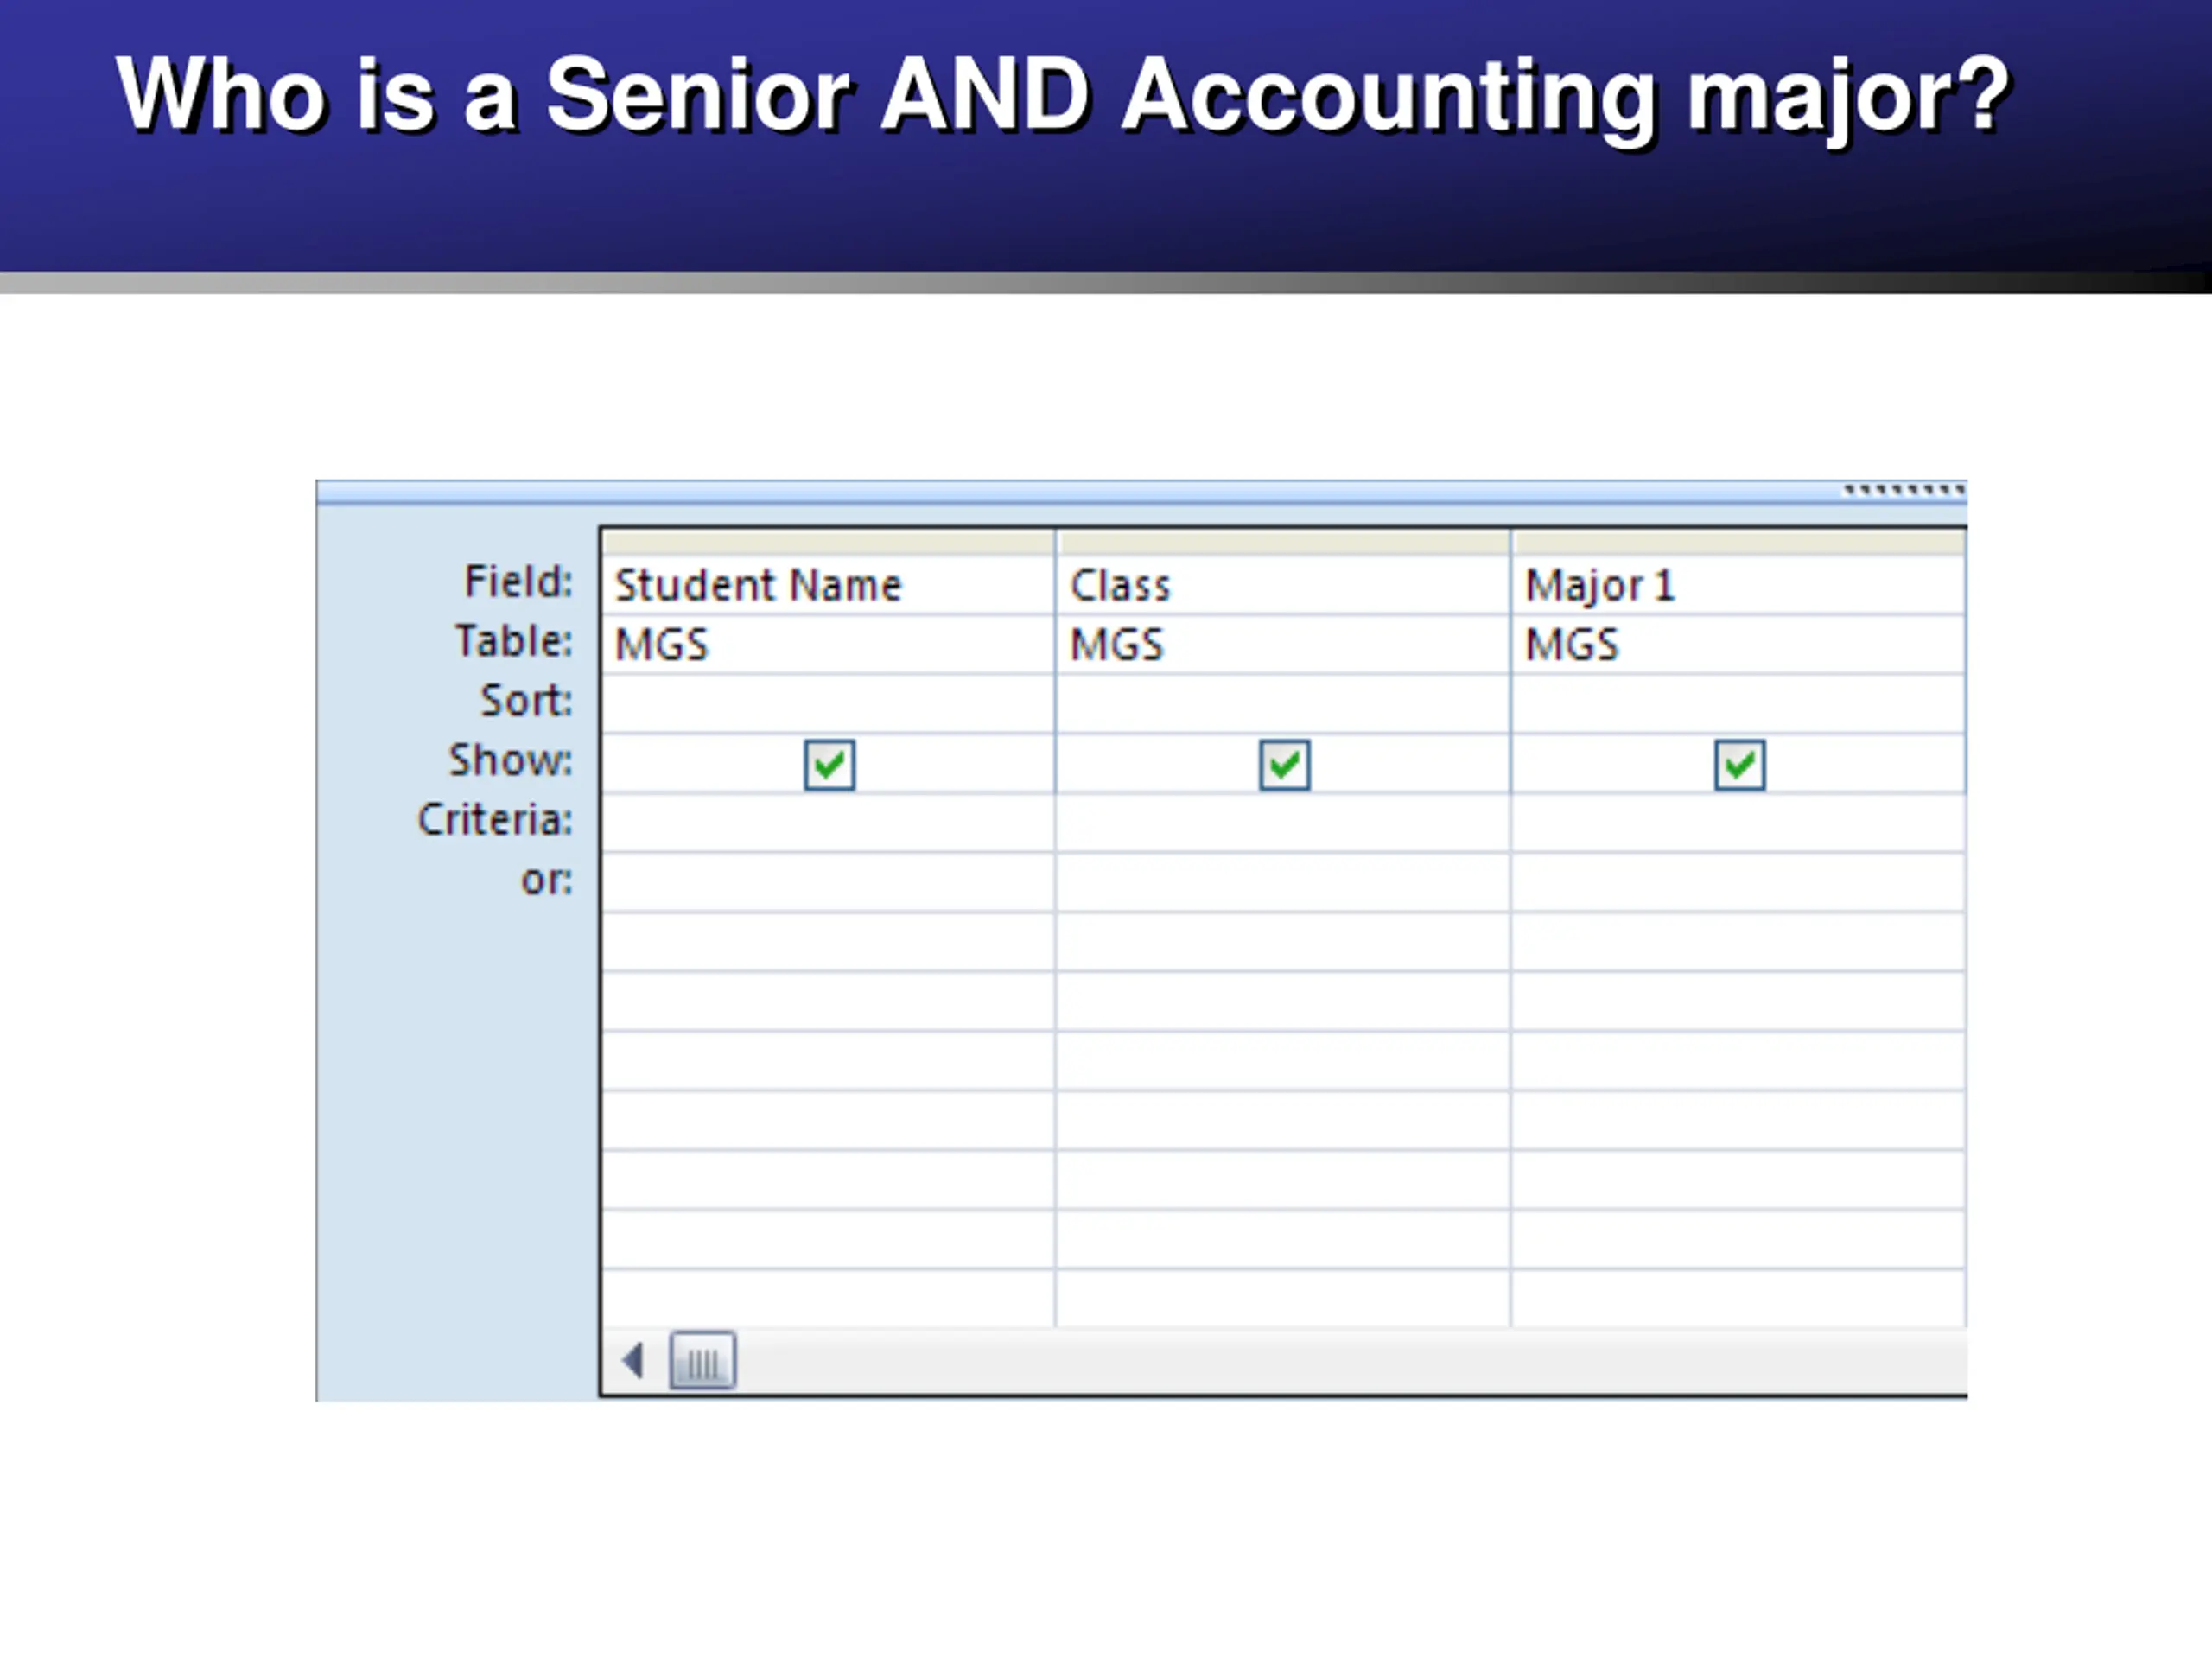The image size is (2212, 1659).
Task: Disable Show checkbox for Major 1 field
Action: click(x=1739, y=765)
